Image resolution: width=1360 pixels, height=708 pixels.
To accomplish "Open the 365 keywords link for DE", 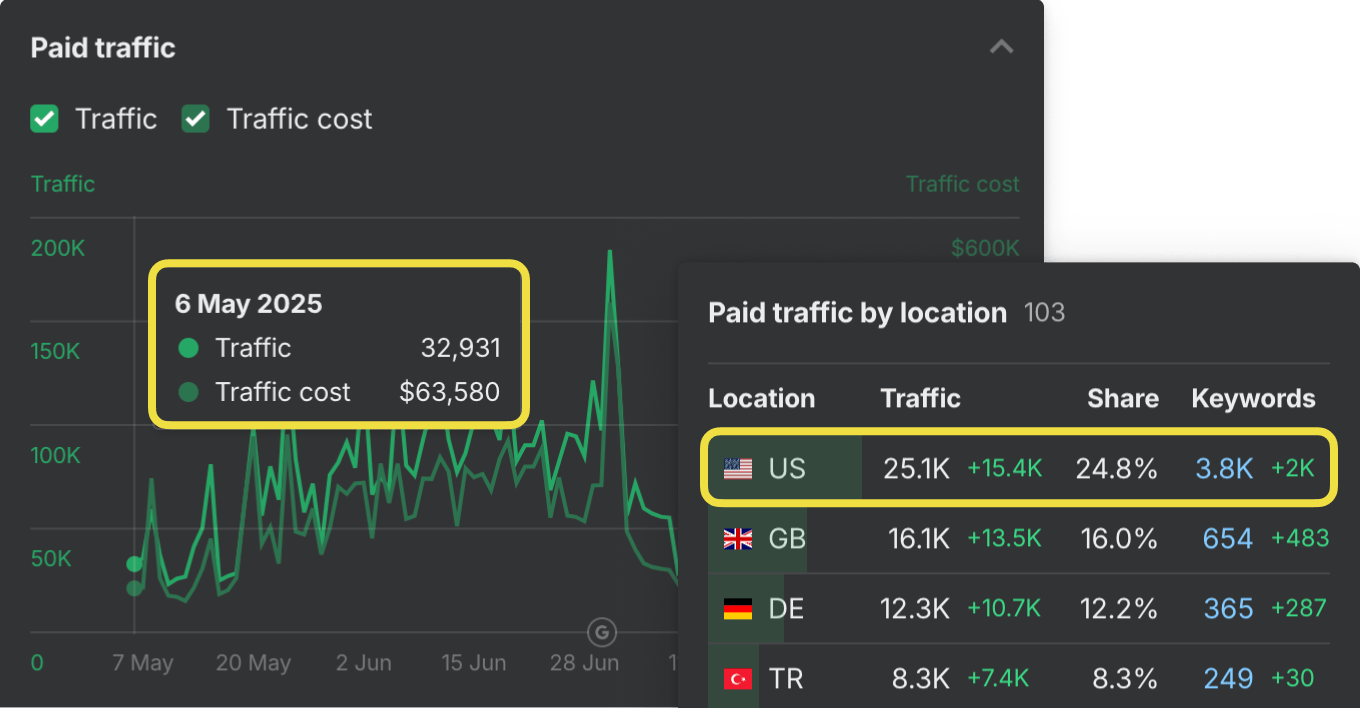I will tap(1228, 609).
